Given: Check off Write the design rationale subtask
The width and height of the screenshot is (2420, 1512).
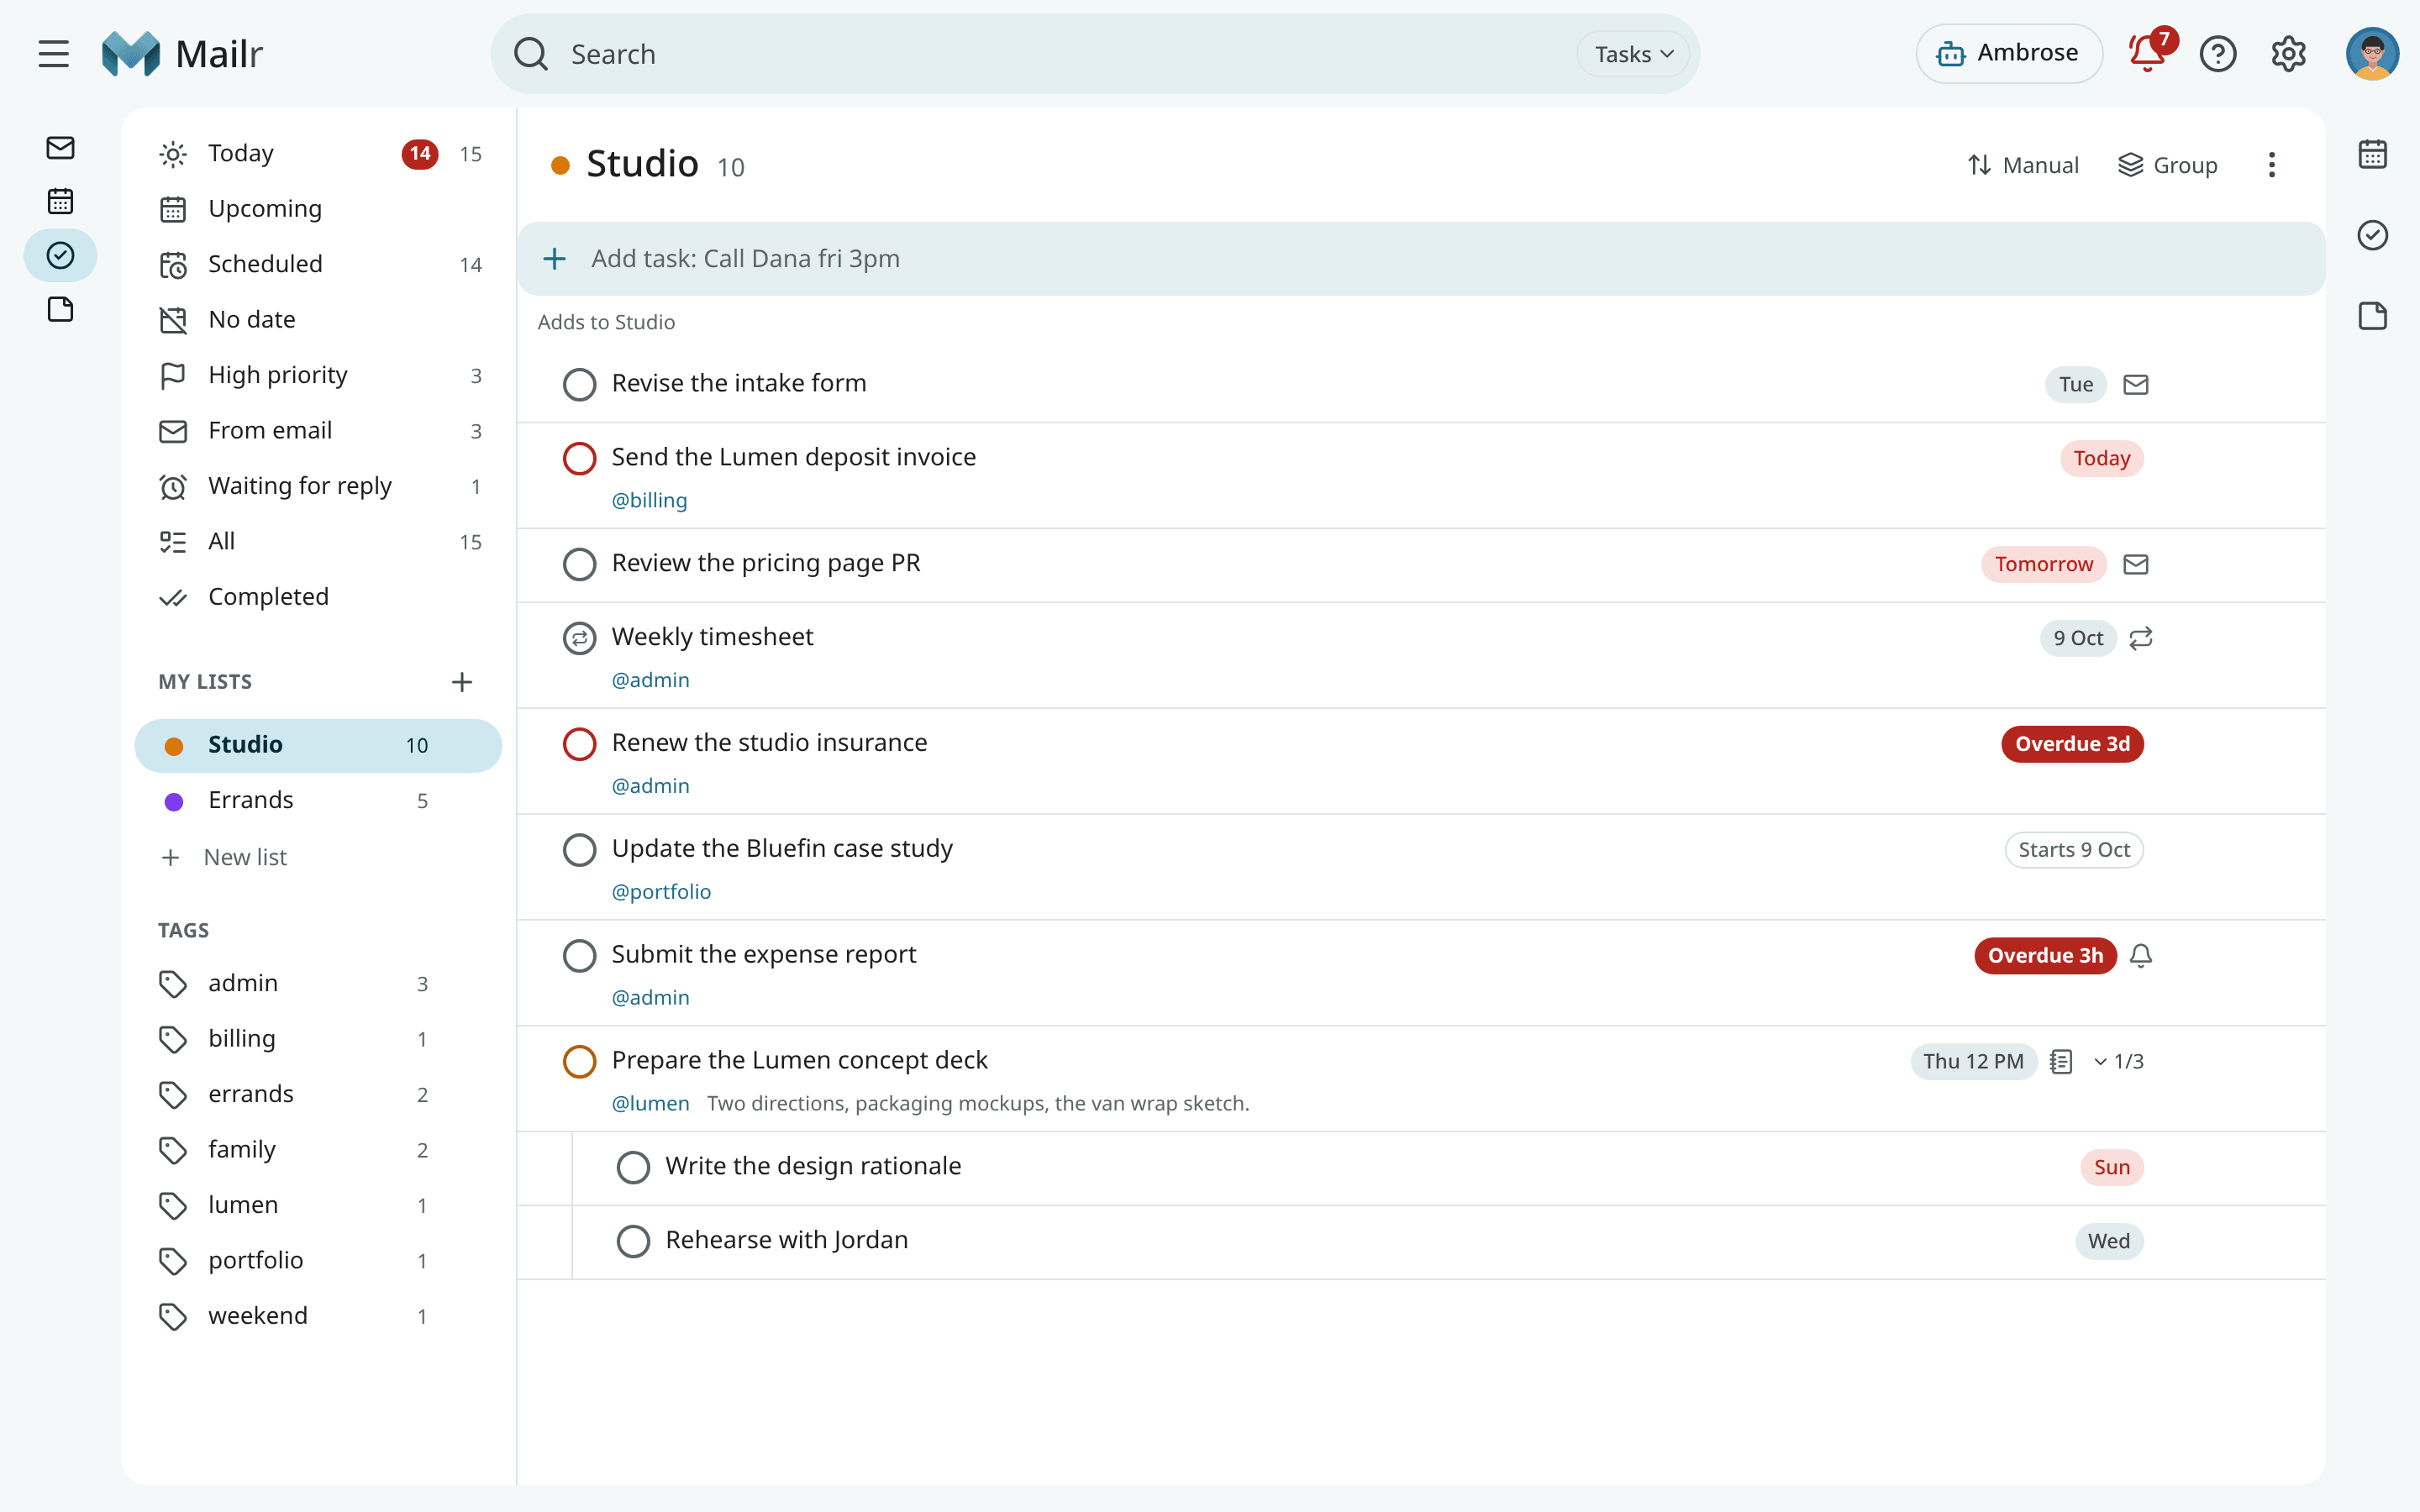Looking at the screenshot, I should (x=633, y=1168).
